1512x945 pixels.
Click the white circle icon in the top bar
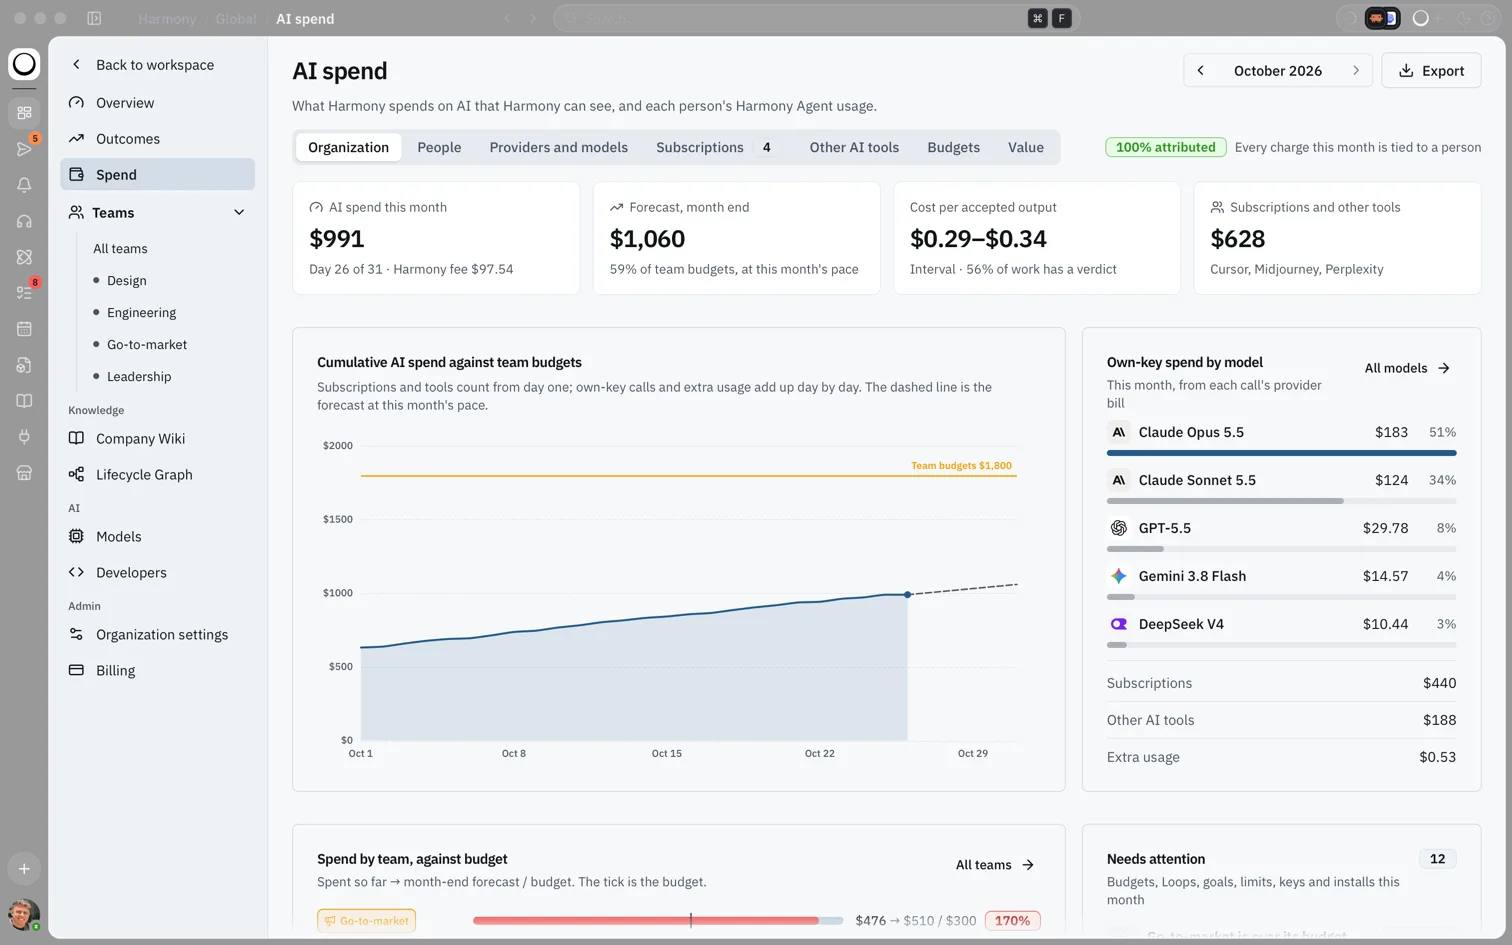click(1420, 18)
